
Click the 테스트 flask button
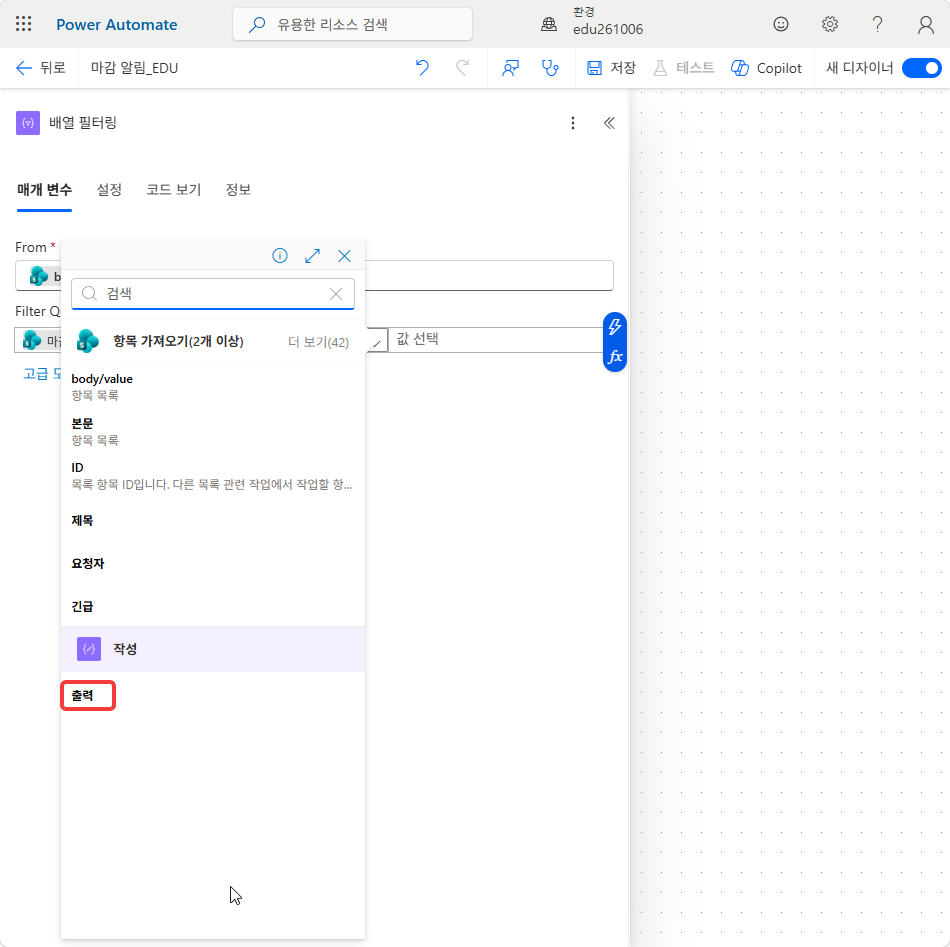pyautogui.click(x=684, y=68)
